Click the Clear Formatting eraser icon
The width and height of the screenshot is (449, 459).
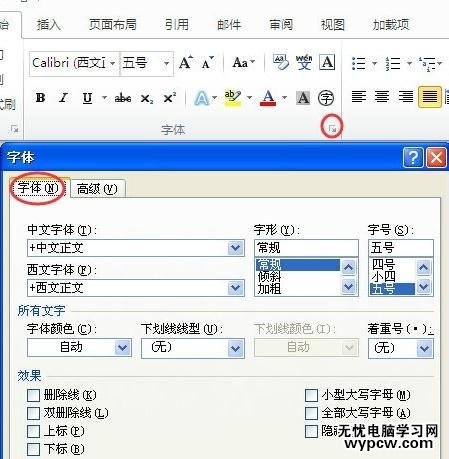click(281, 62)
